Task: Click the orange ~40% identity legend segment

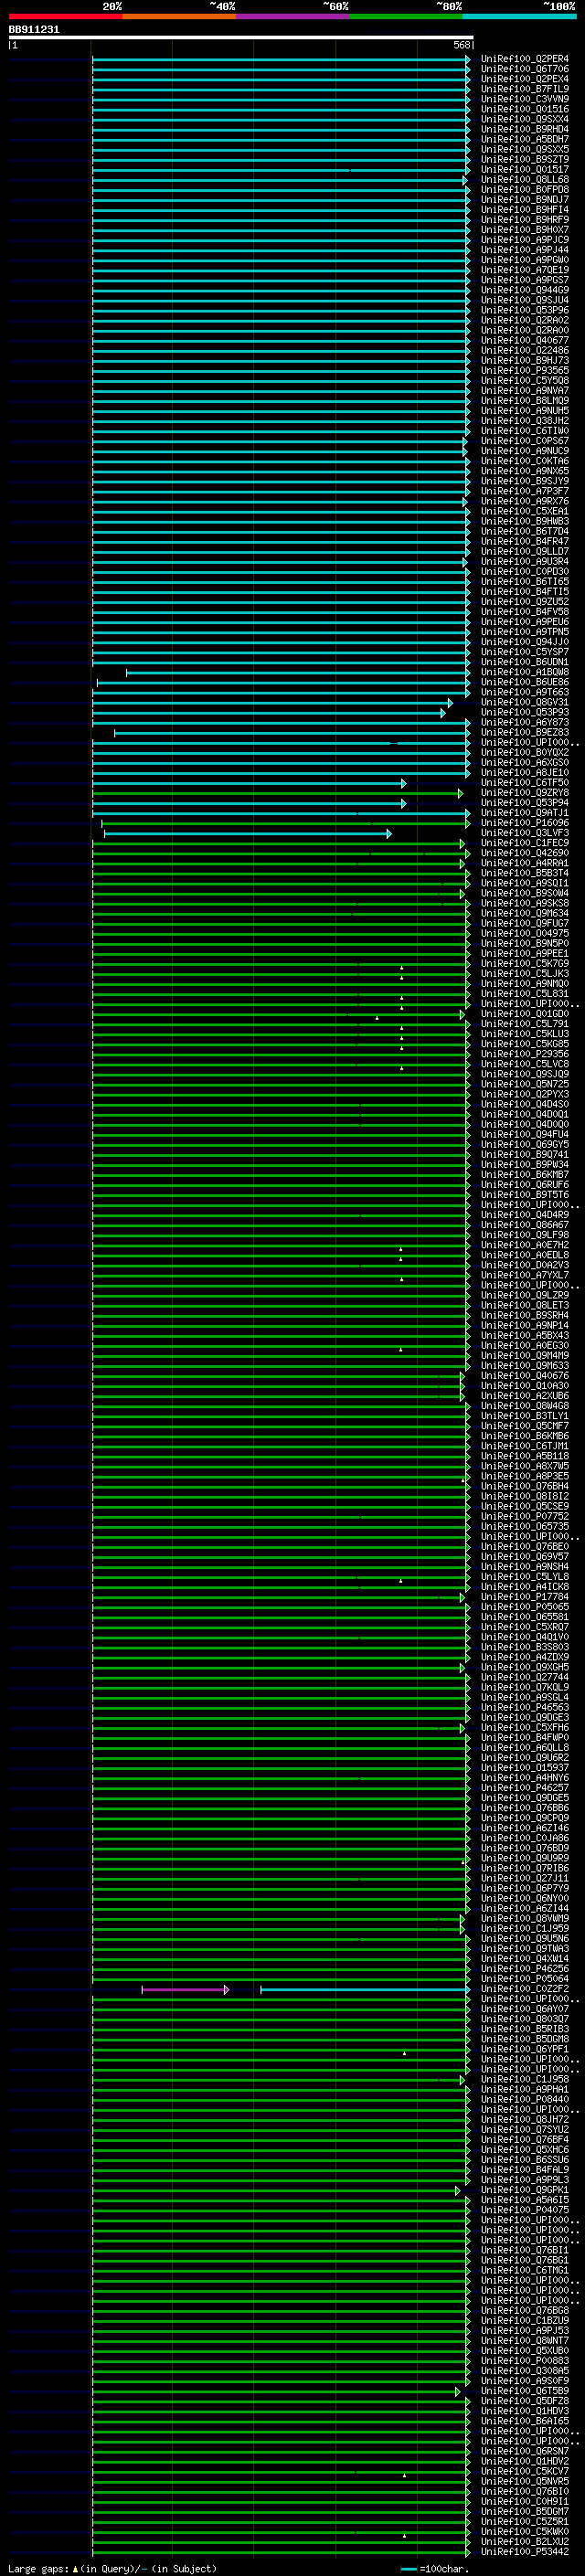Action: tap(179, 16)
